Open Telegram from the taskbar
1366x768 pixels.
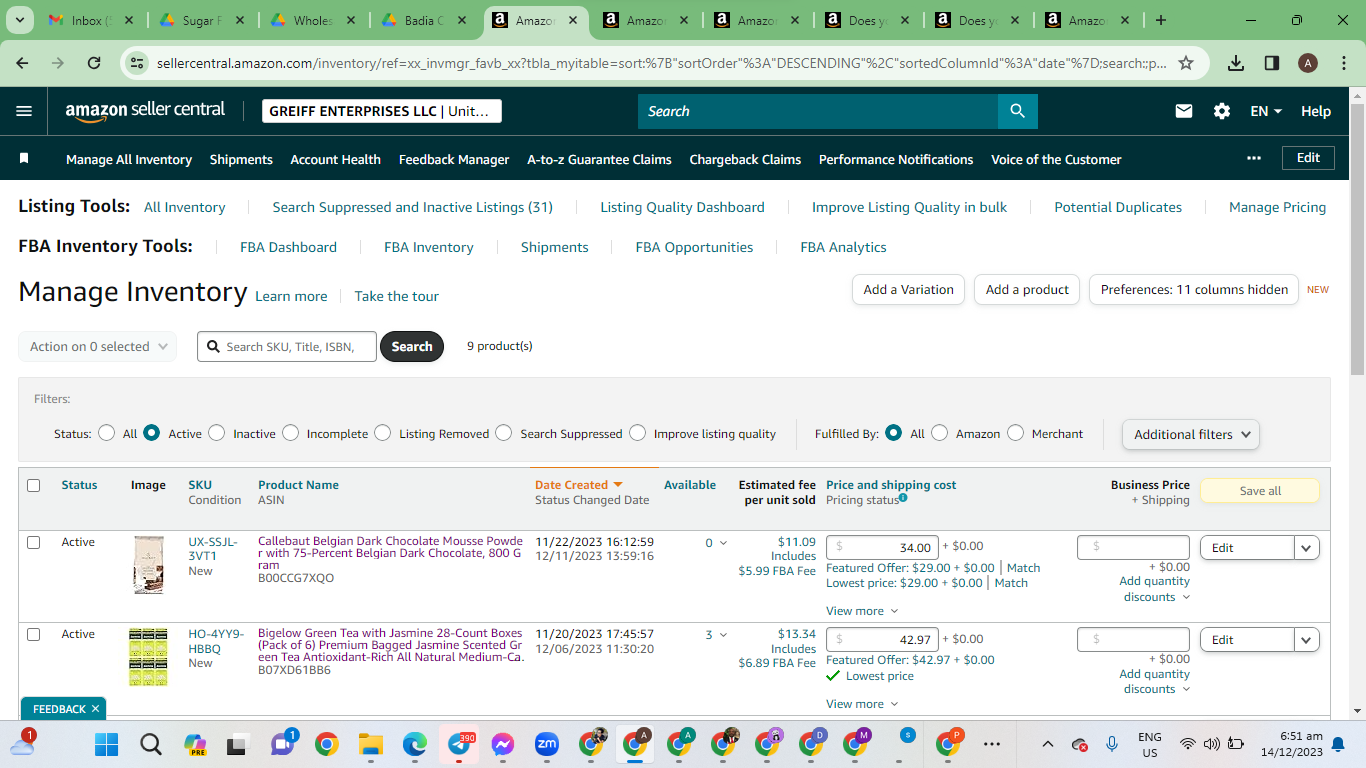click(459, 744)
